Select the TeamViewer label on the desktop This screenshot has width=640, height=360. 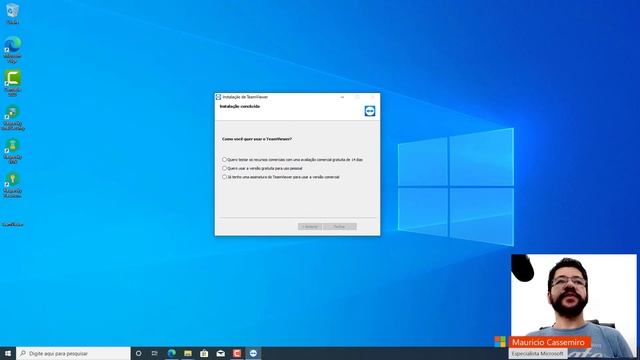[13, 224]
